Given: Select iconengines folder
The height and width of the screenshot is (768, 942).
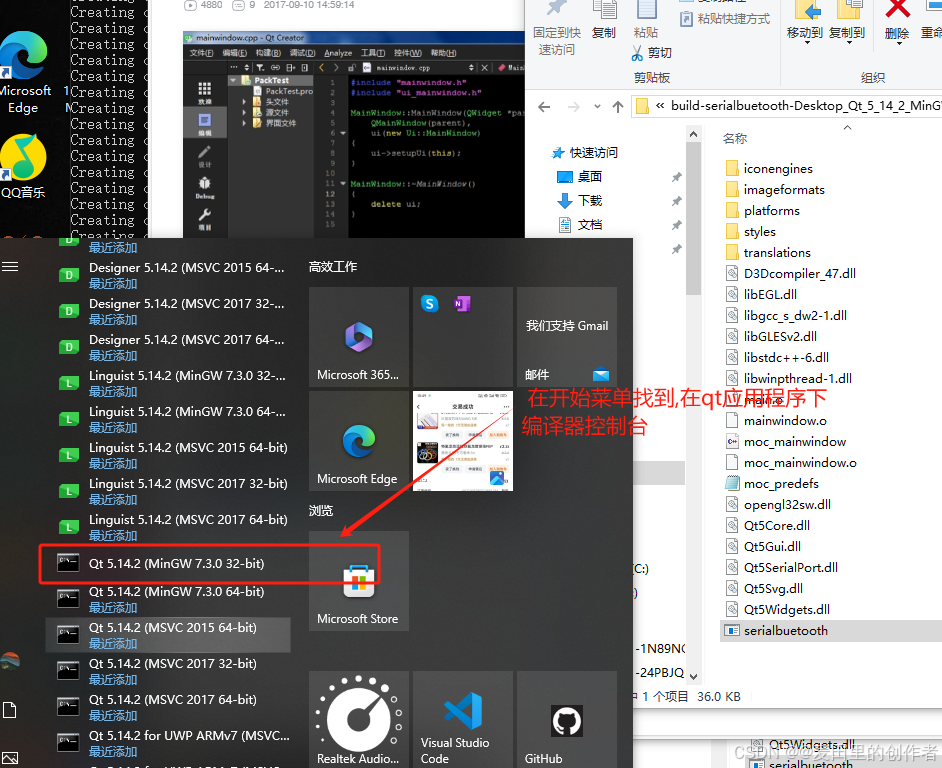Looking at the screenshot, I should [x=770, y=169].
